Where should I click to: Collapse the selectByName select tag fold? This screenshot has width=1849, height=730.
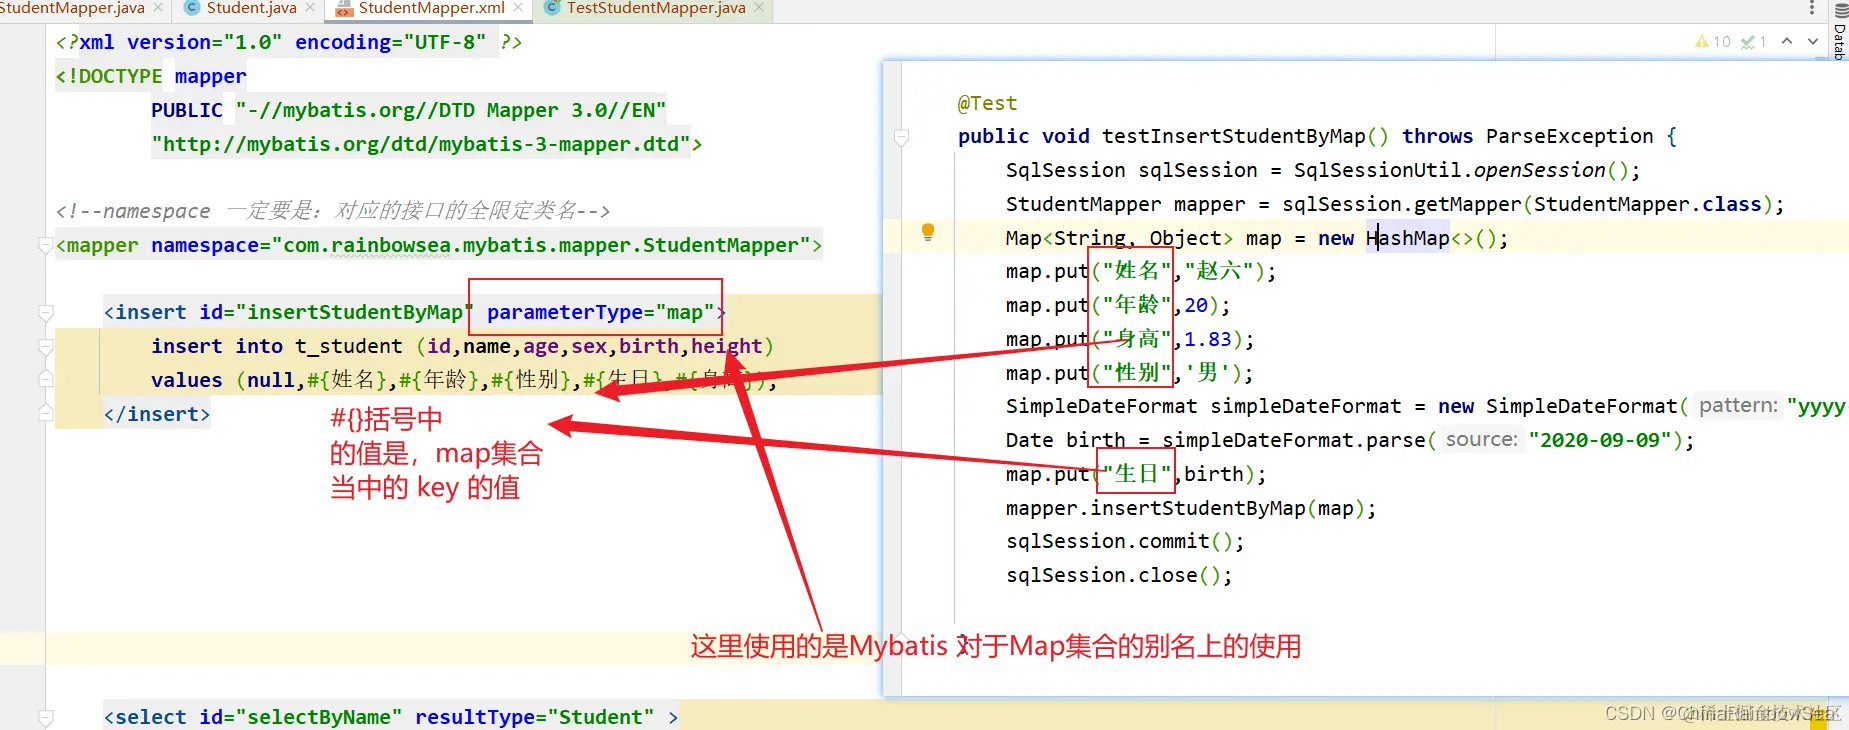[x=45, y=717]
